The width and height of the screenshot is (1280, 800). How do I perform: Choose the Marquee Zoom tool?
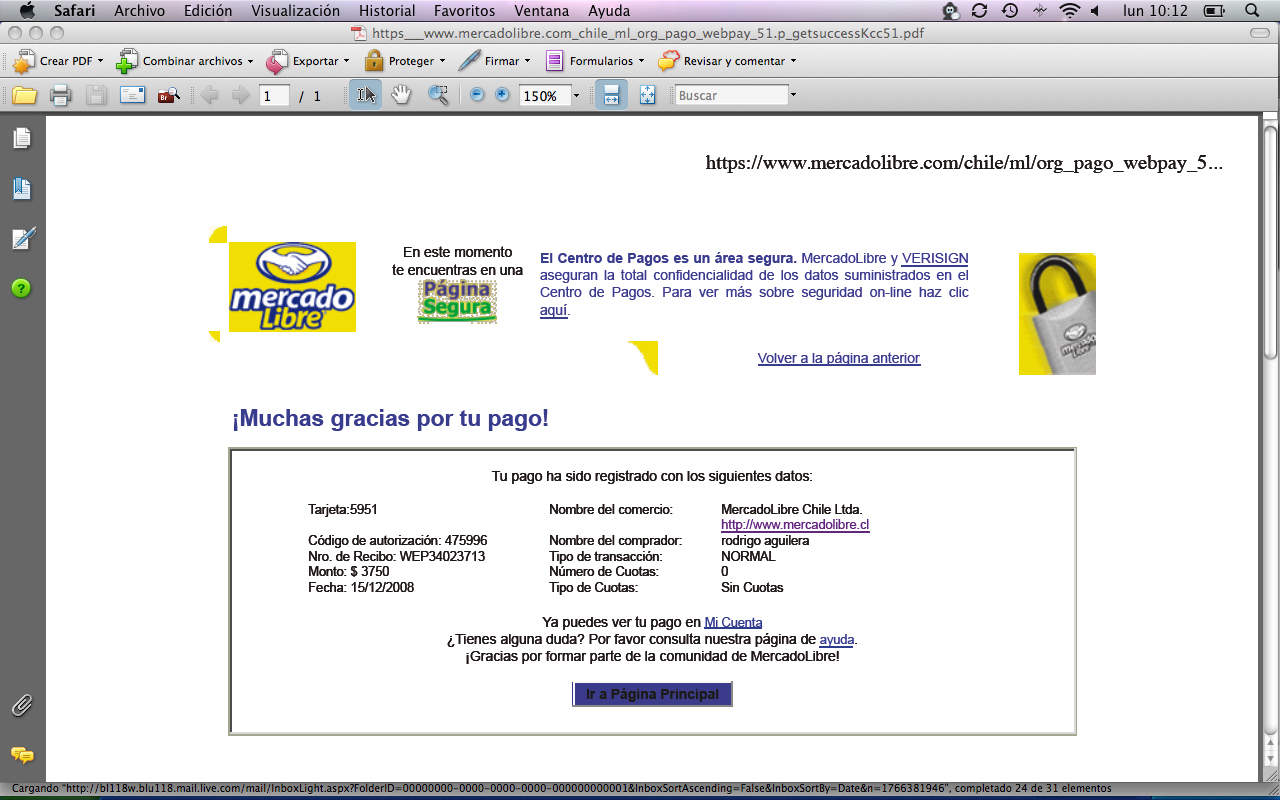click(438, 95)
